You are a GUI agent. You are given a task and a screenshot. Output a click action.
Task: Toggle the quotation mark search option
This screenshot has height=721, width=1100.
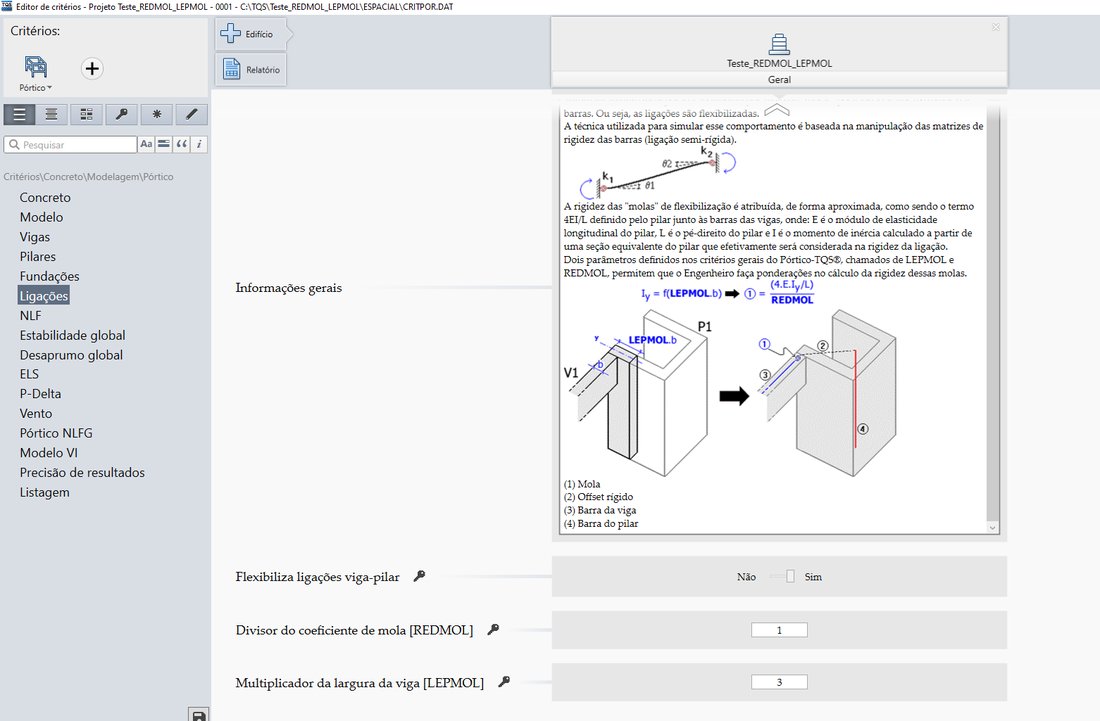[182, 144]
